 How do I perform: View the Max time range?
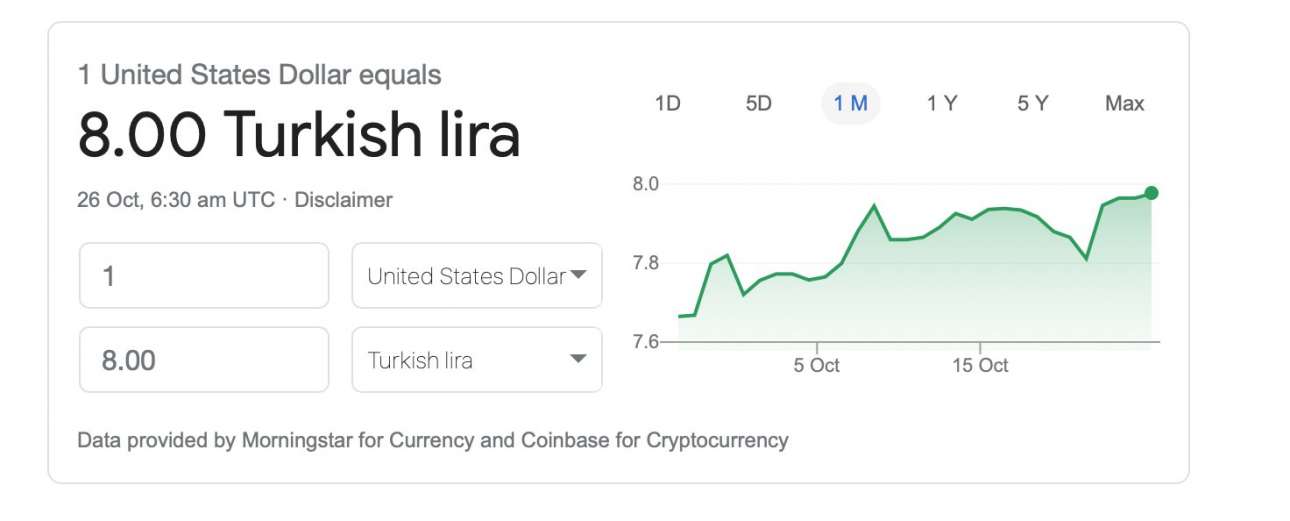(x=1124, y=104)
